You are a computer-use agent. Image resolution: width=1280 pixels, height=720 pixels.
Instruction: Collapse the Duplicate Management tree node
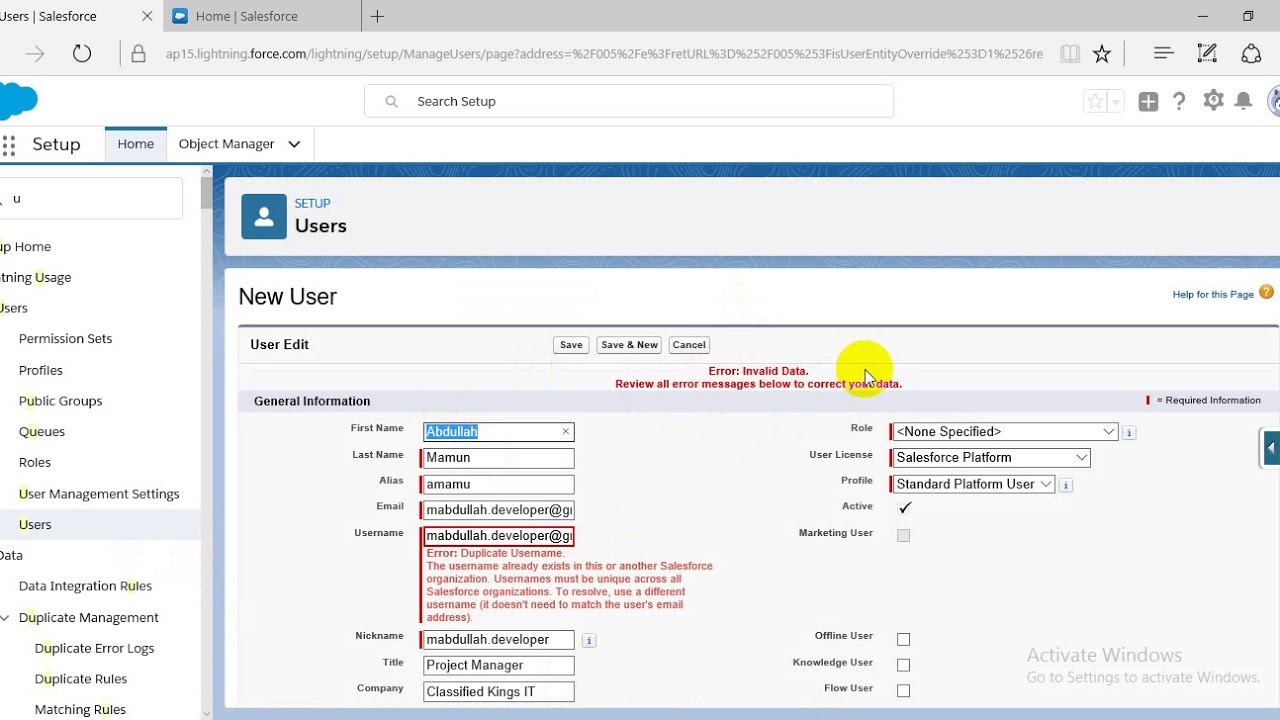[x=5, y=618]
